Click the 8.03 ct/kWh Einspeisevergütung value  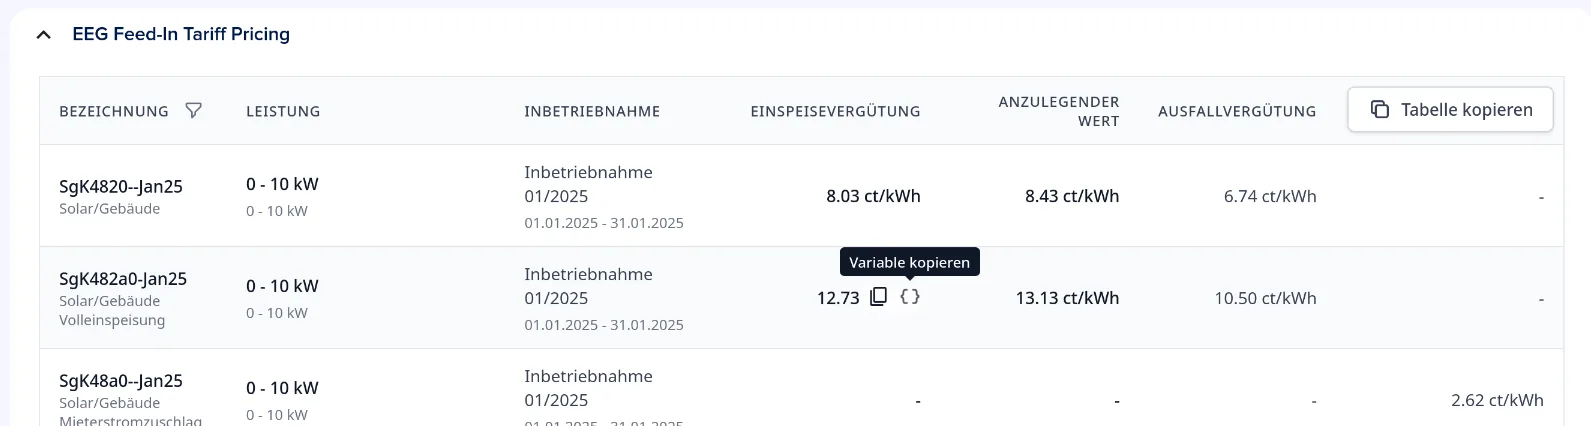(x=873, y=196)
